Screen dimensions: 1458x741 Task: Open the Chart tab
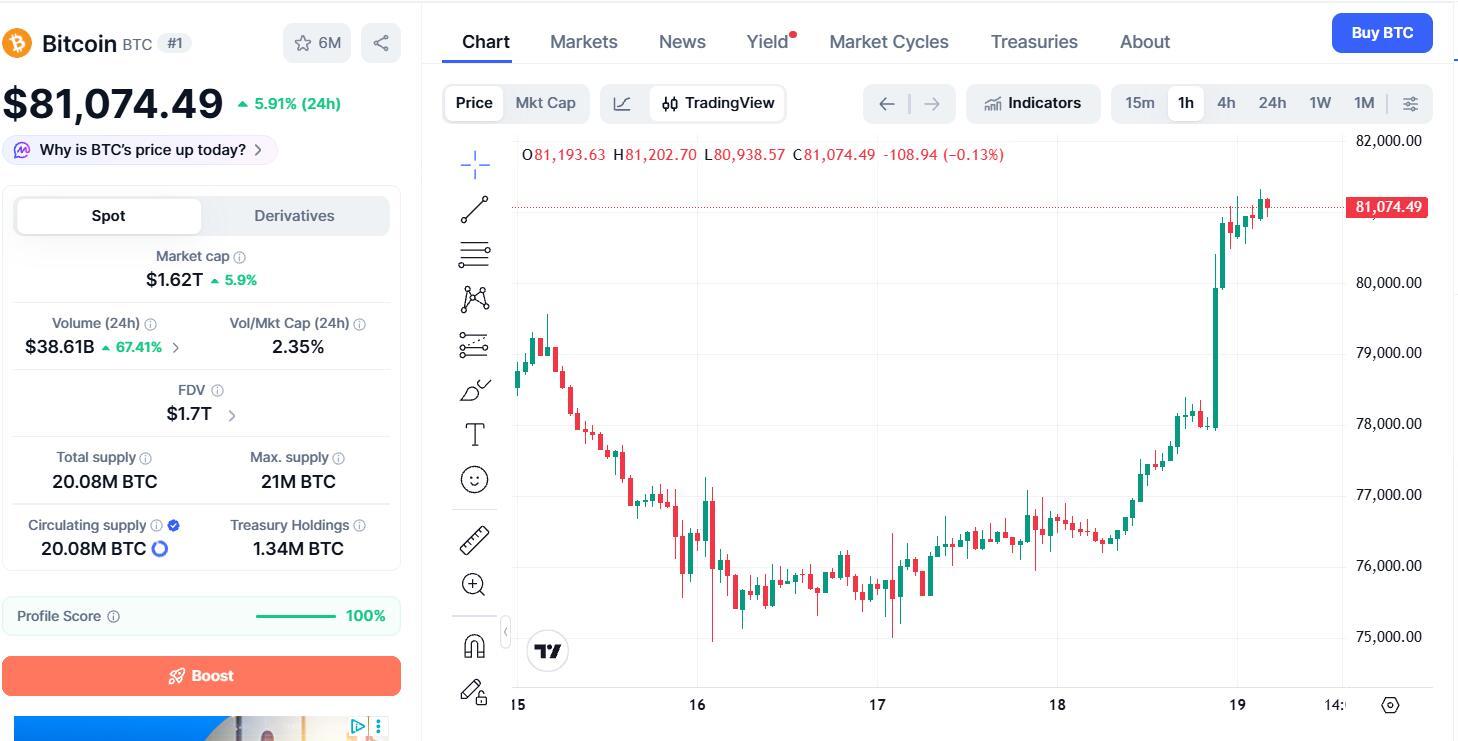486,42
